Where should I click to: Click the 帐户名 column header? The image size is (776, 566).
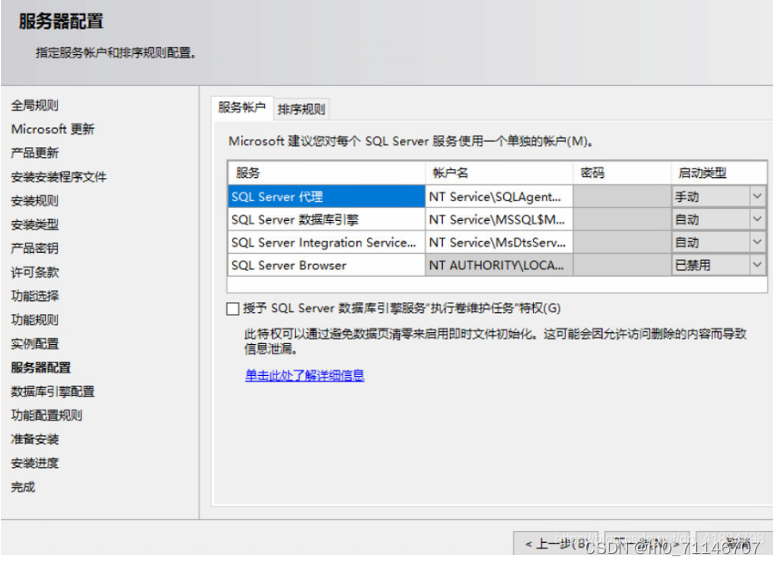tap(499, 173)
